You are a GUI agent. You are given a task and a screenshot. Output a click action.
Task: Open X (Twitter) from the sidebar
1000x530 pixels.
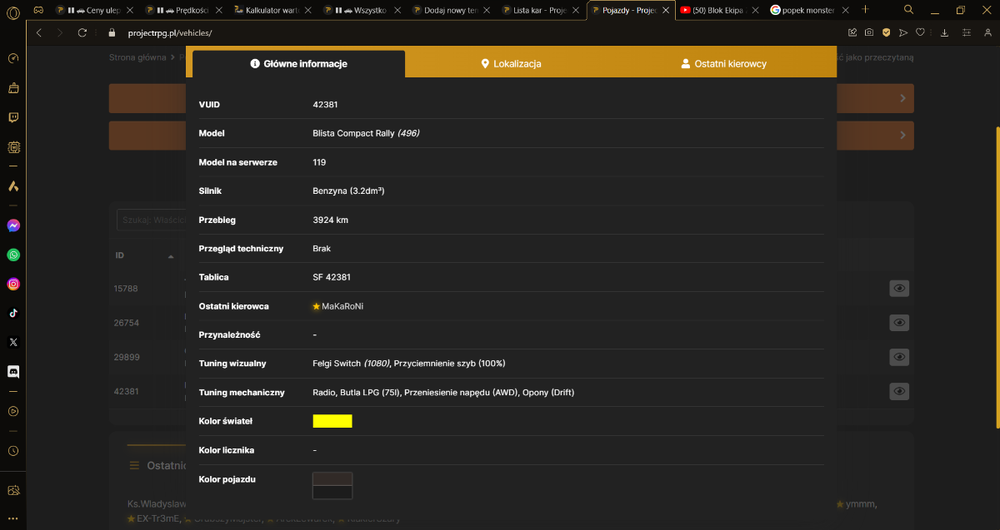[x=13, y=342]
